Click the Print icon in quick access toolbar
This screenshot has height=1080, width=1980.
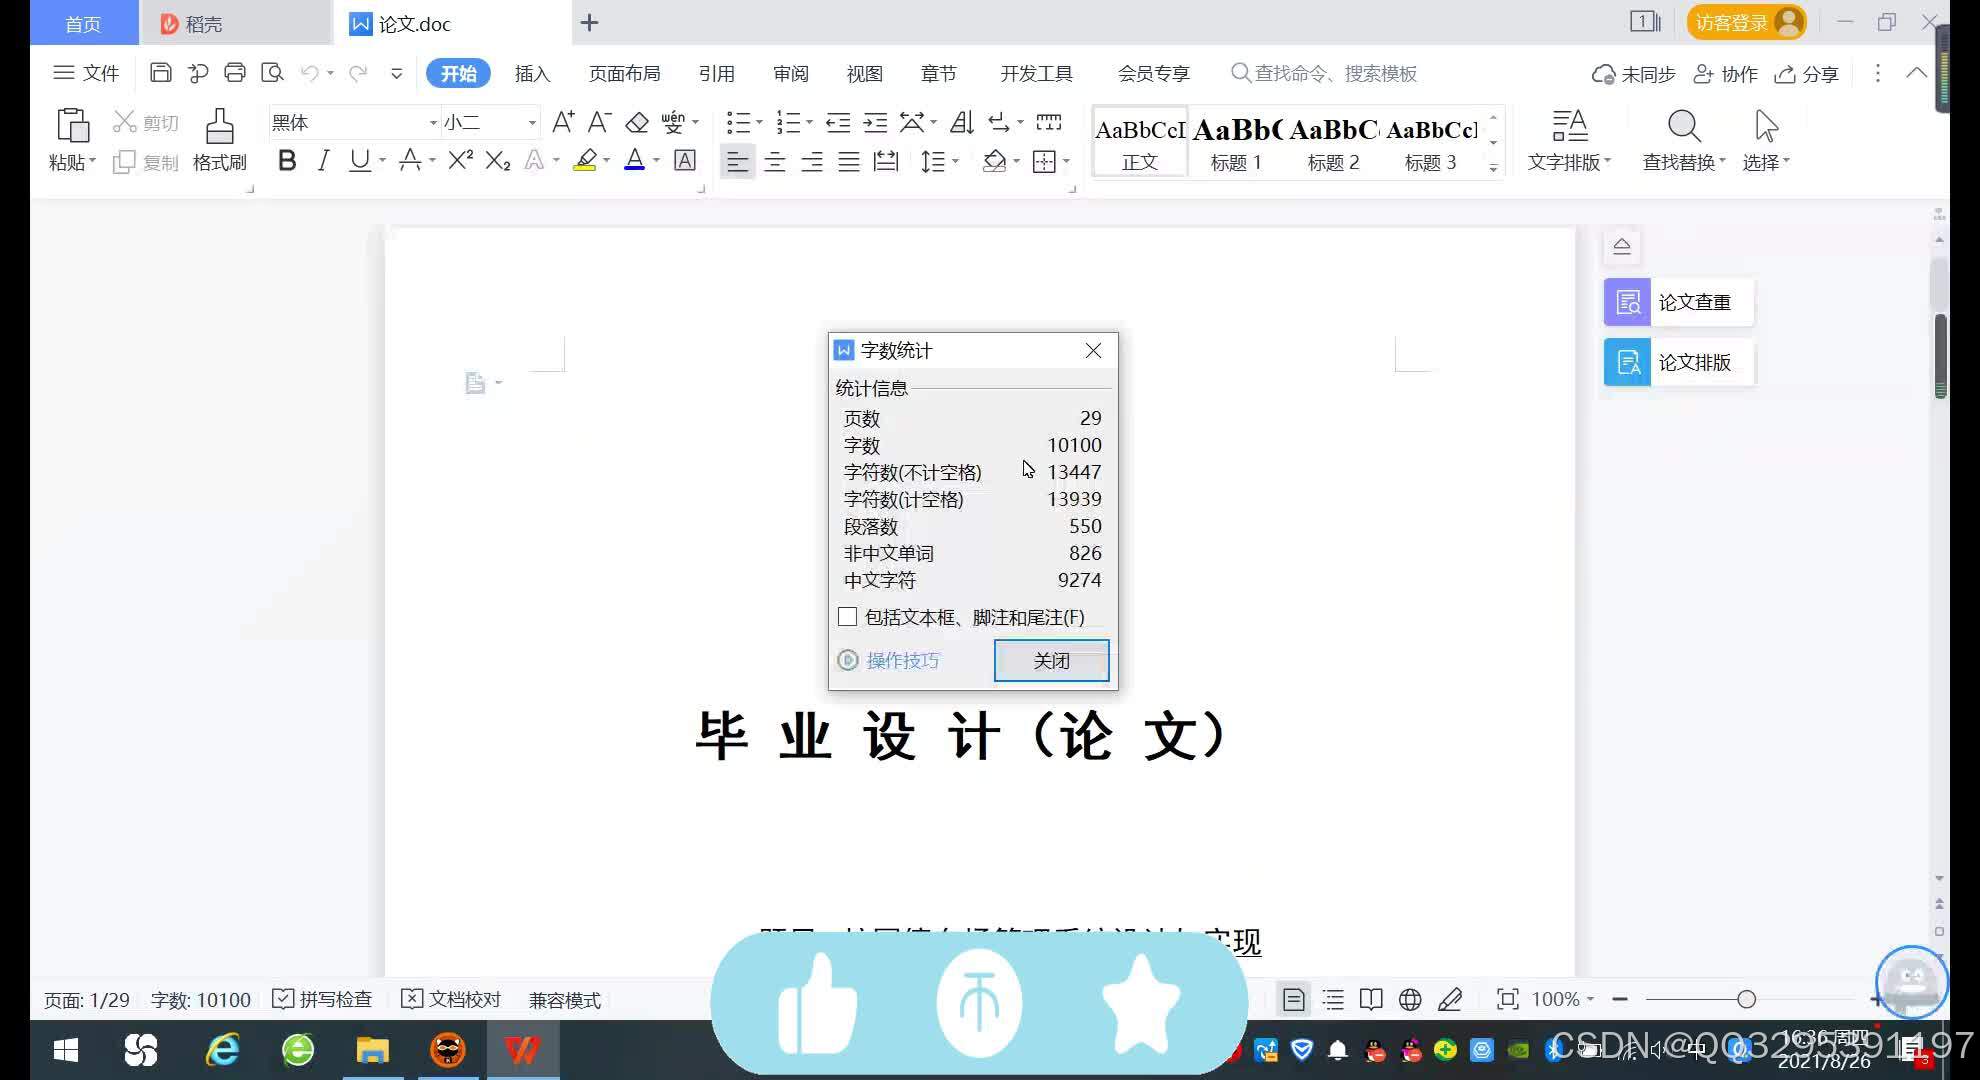point(235,73)
